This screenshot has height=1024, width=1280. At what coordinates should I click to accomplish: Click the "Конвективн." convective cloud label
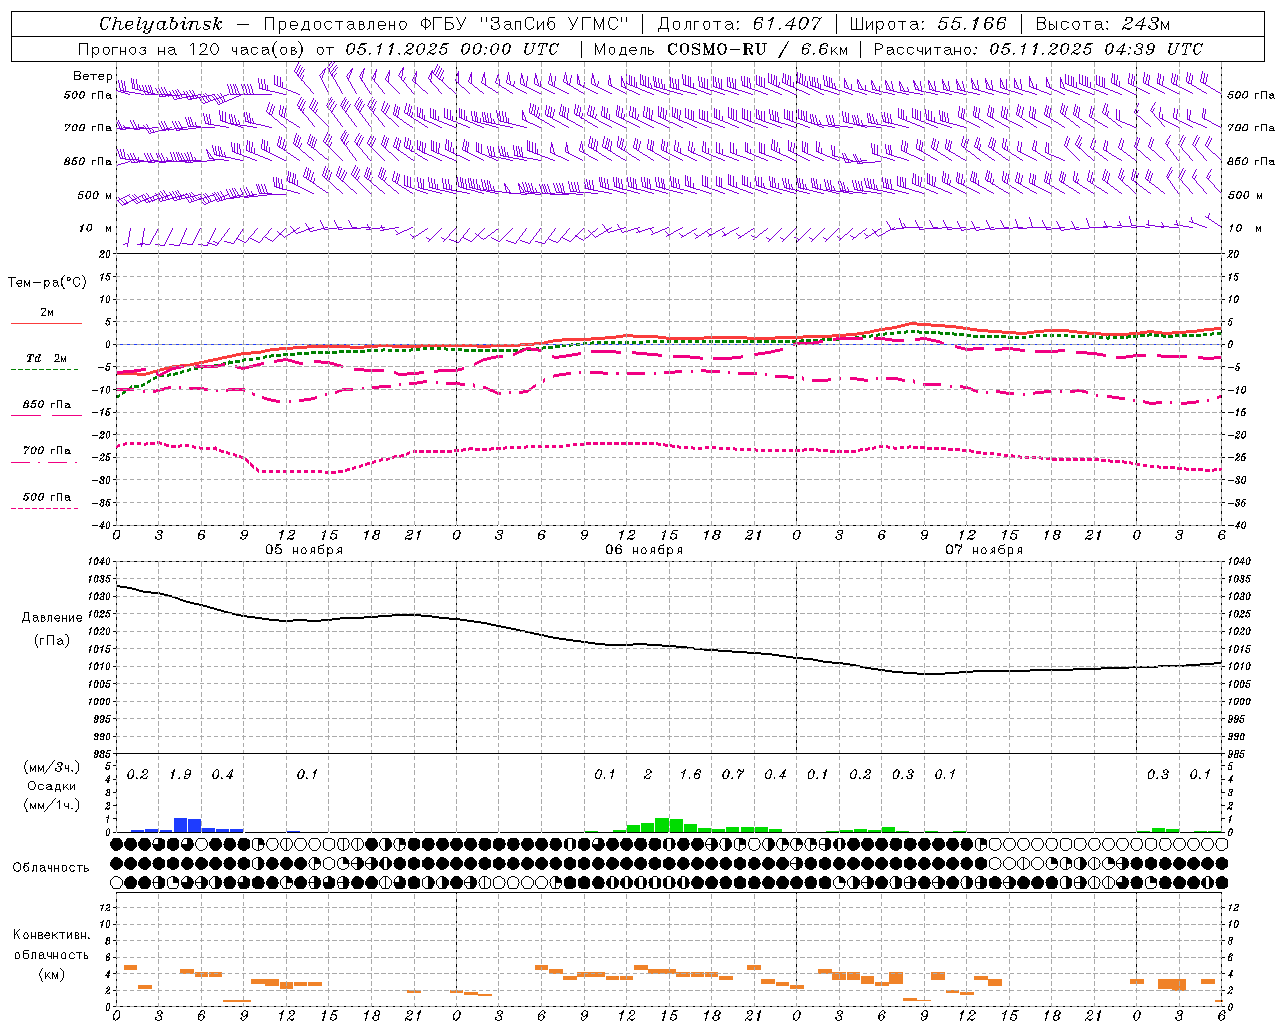pyautogui.click(x=51, y=935)
